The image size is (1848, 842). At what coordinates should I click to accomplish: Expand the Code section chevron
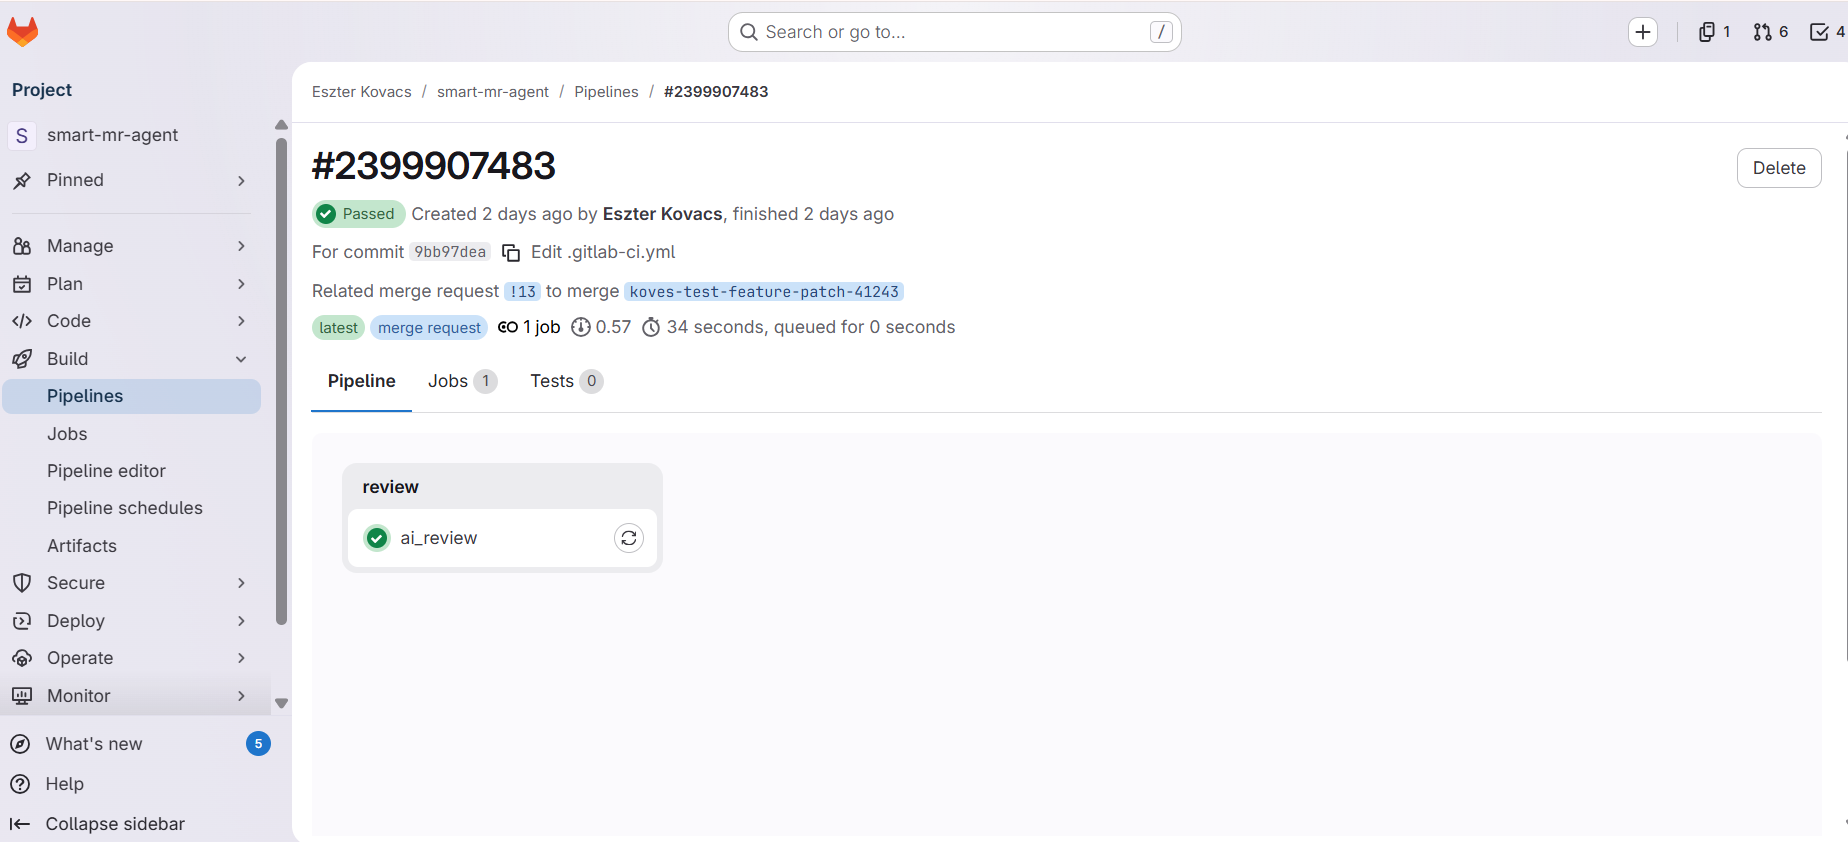(241, 321)
